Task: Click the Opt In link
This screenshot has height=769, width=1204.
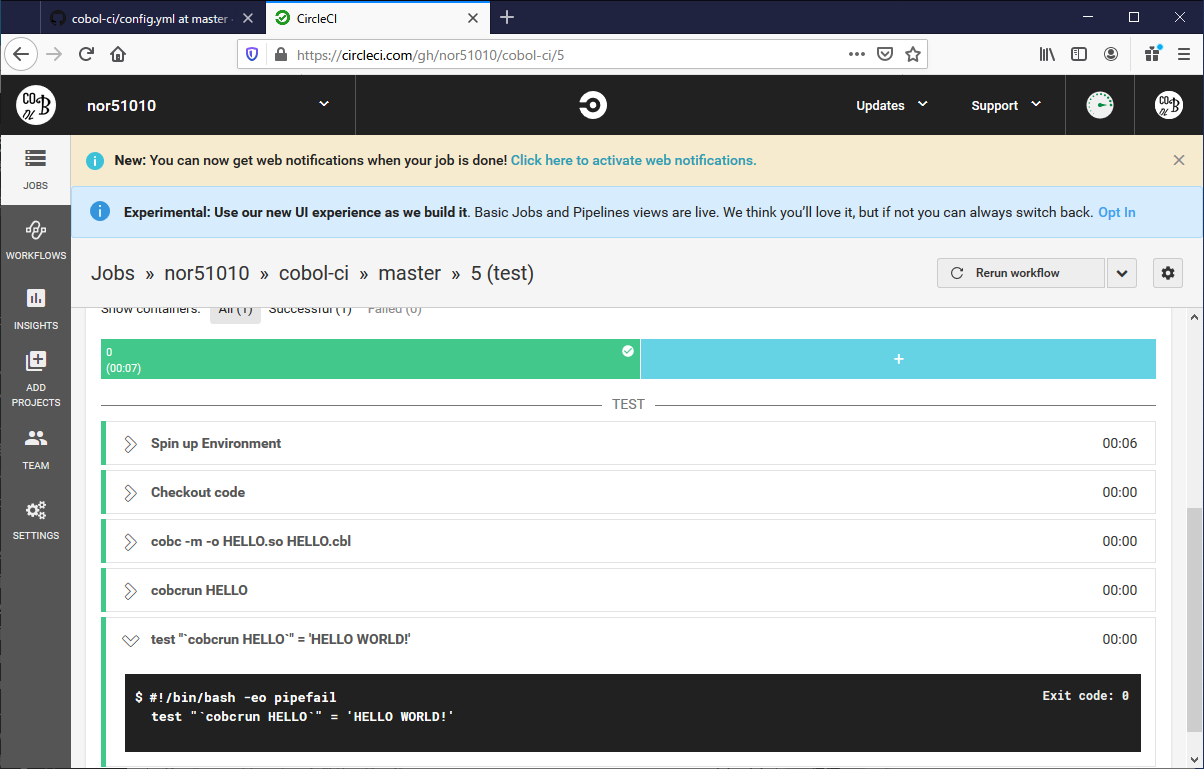Action: coord(1116,212)
